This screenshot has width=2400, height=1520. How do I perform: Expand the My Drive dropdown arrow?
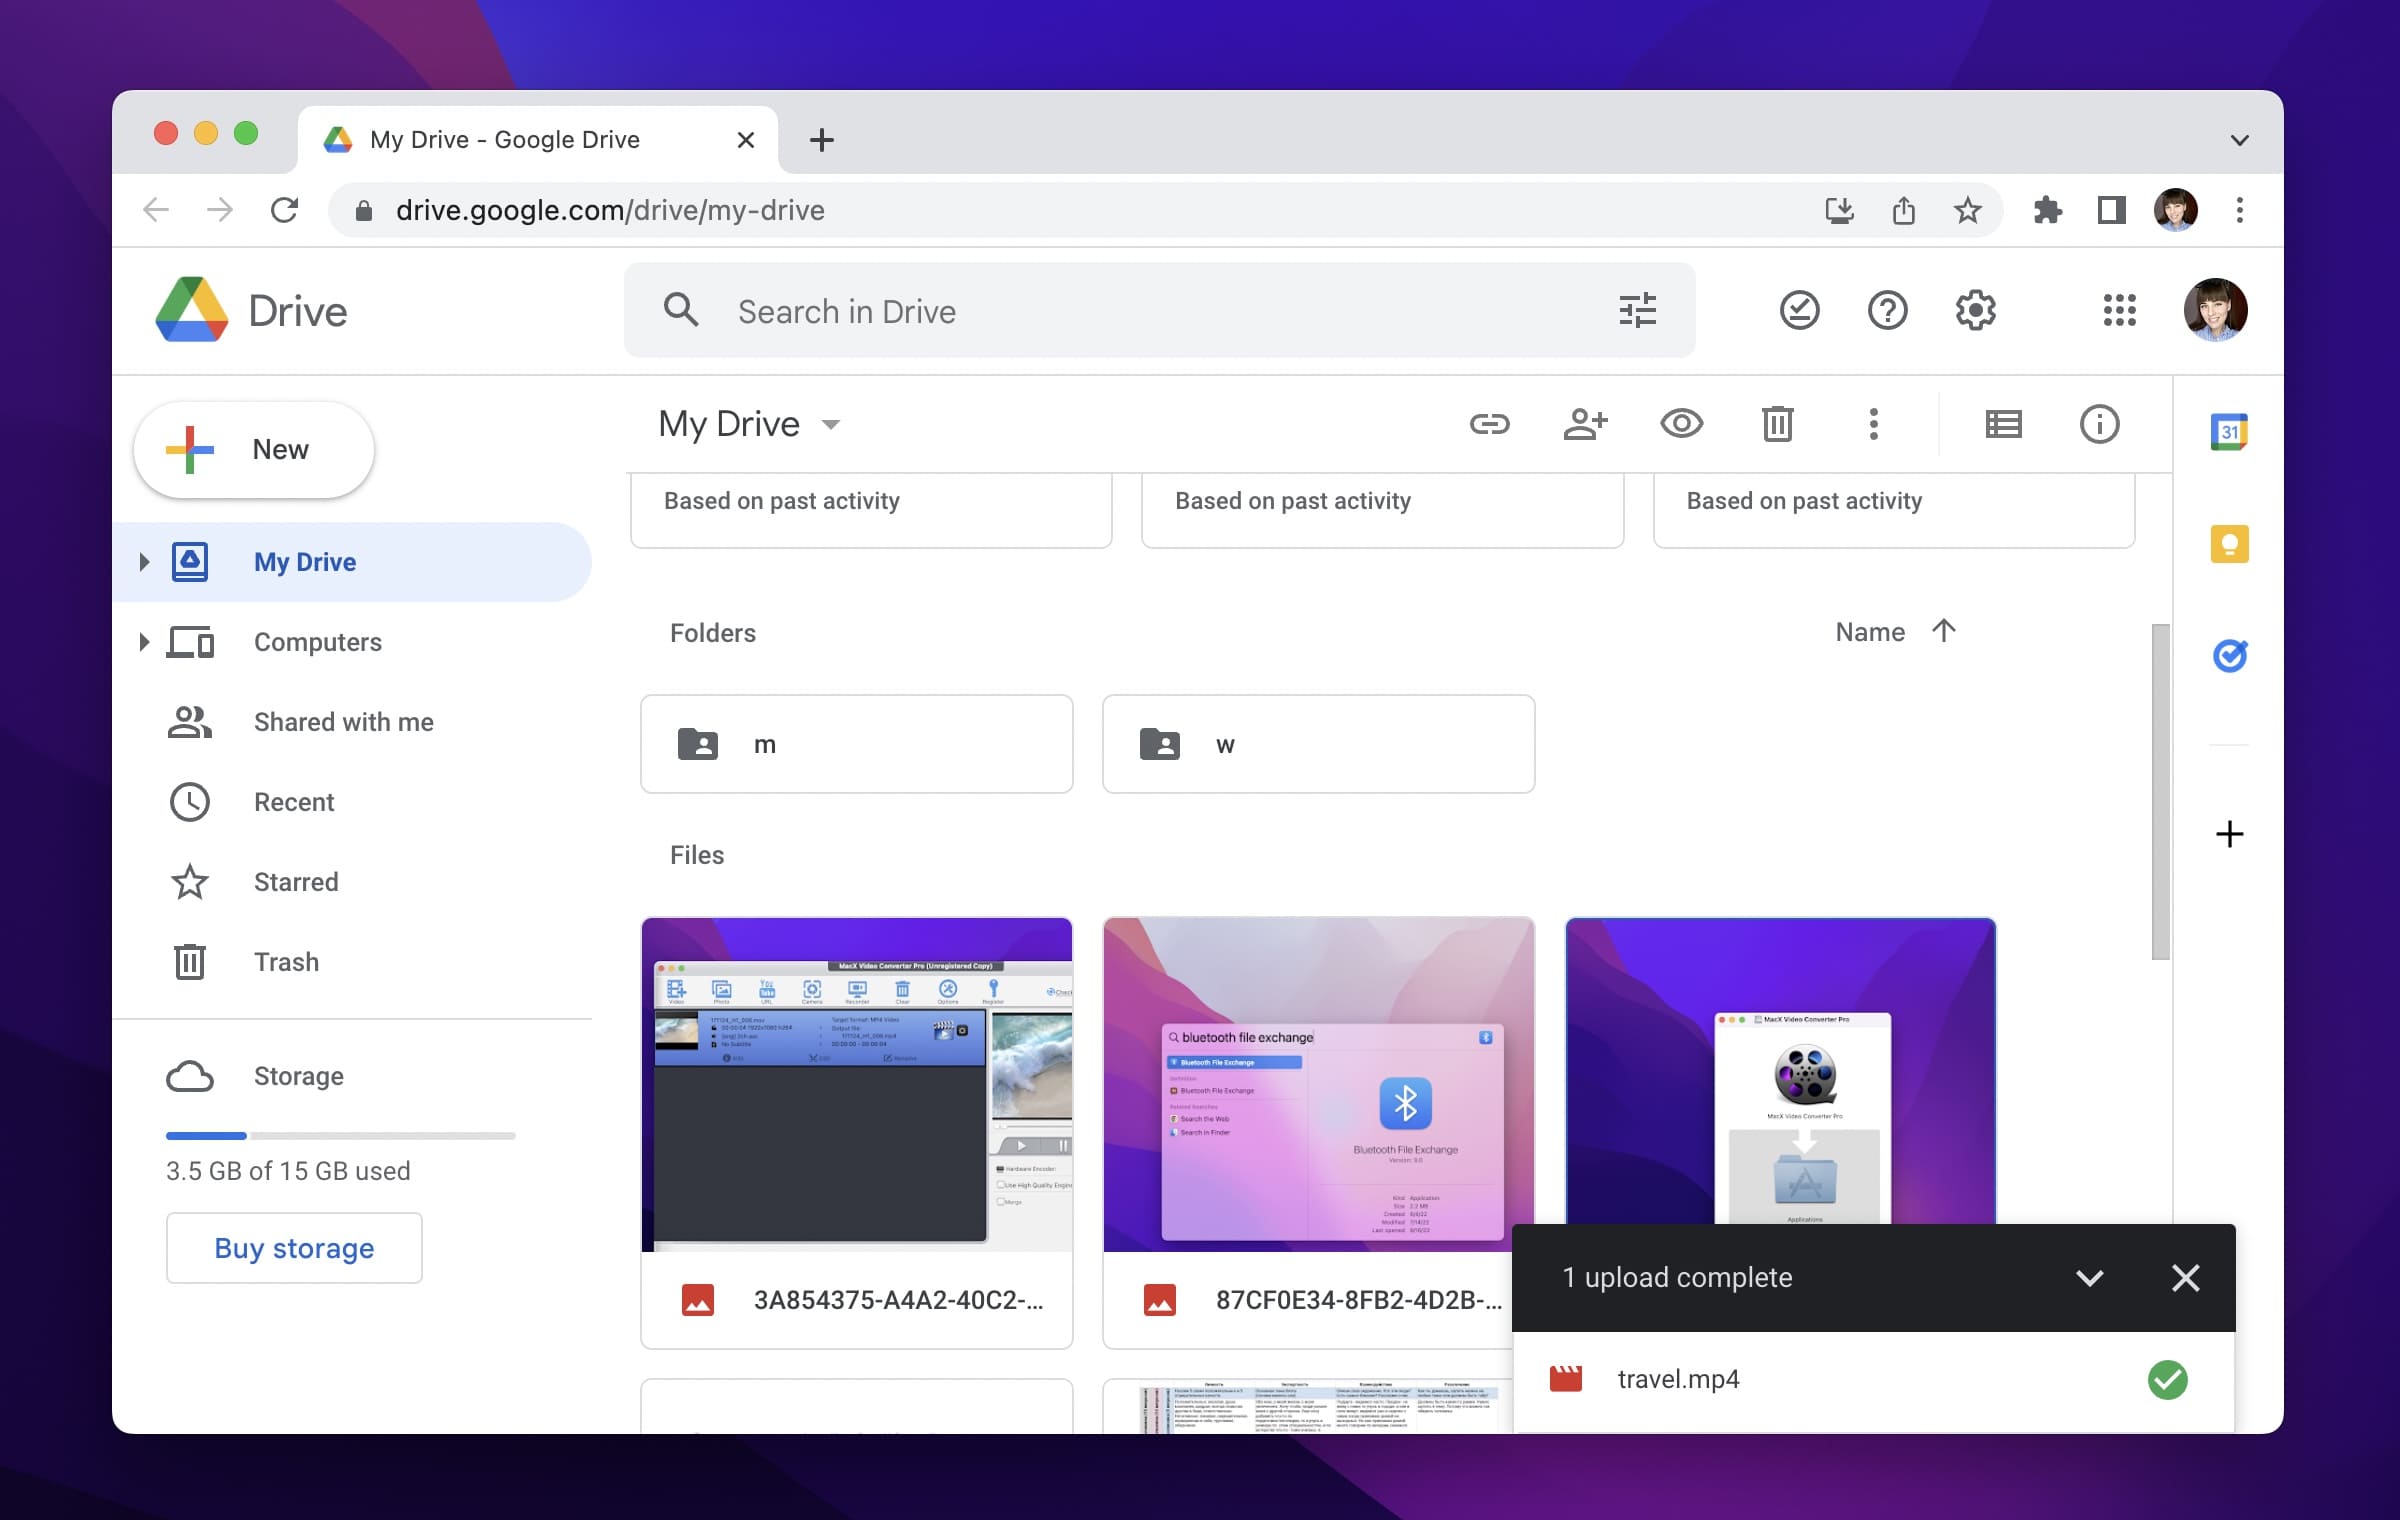833,423
